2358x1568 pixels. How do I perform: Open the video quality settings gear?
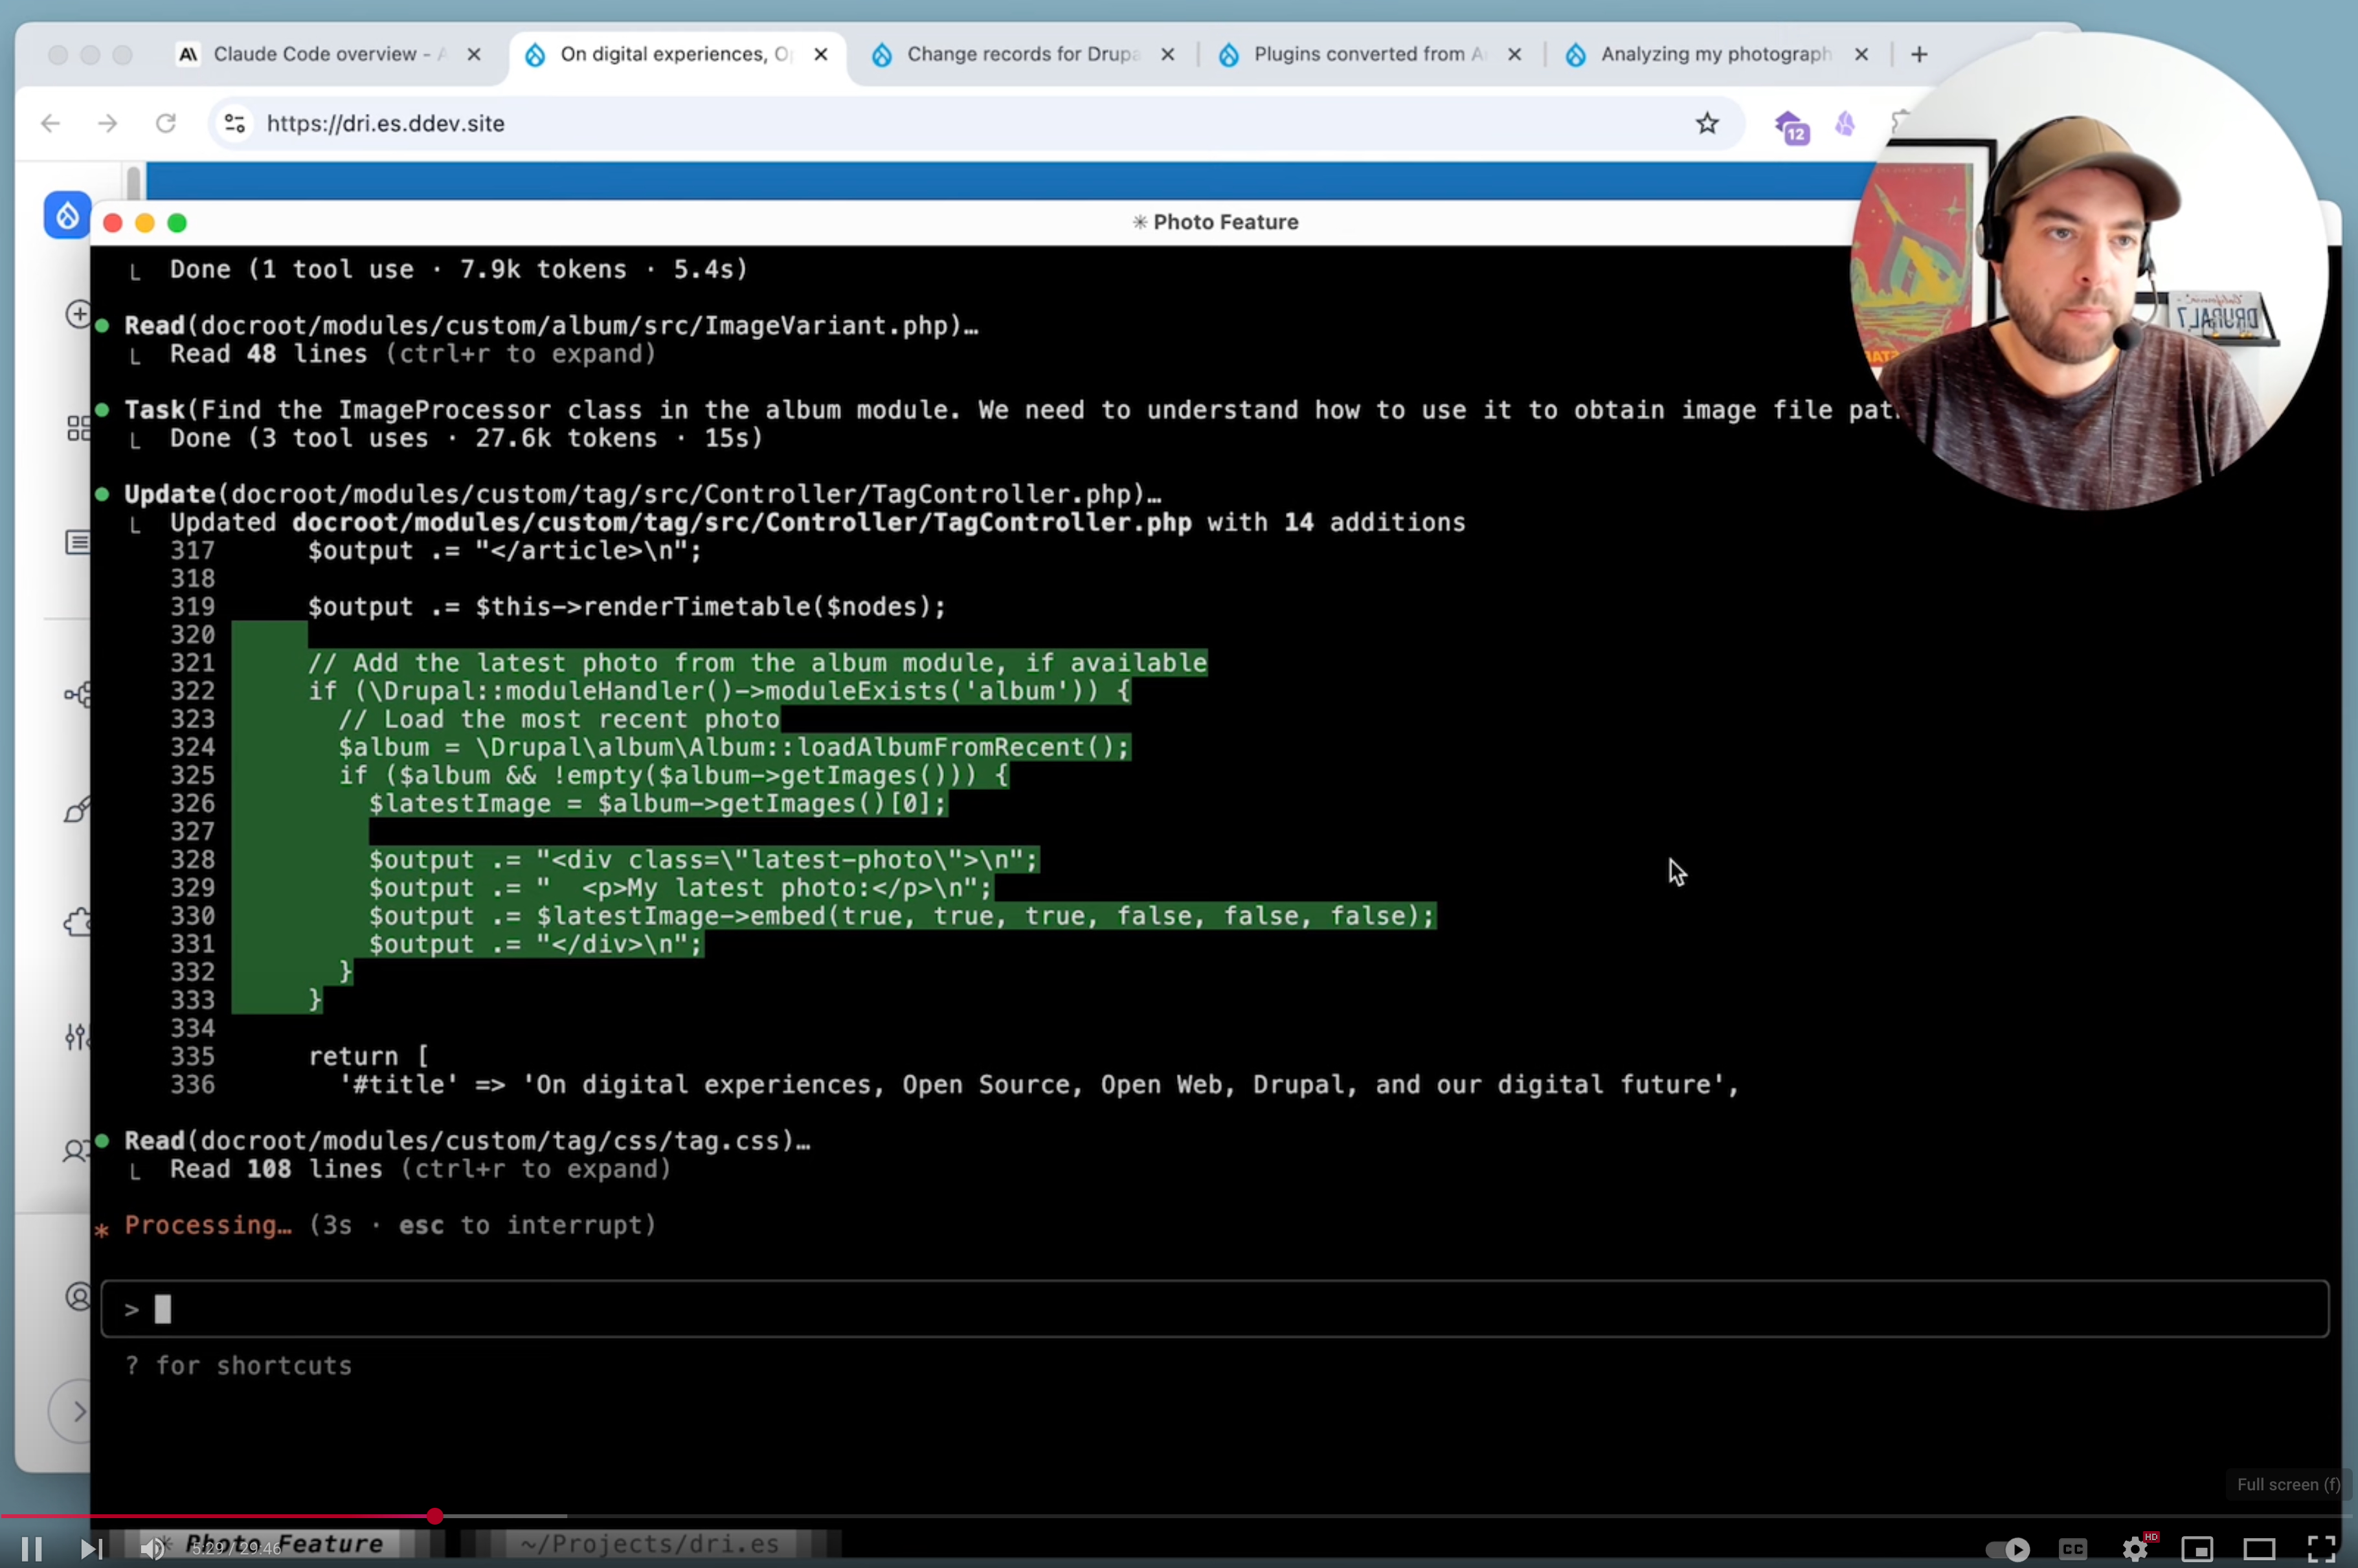(x=2136, y=1548)
